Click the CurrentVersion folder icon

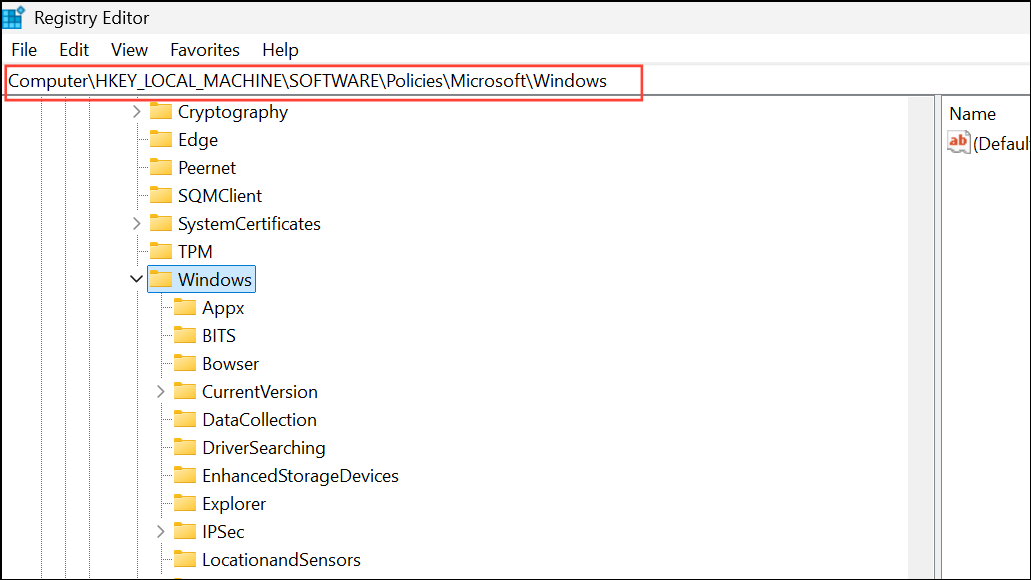pos(185,391)
